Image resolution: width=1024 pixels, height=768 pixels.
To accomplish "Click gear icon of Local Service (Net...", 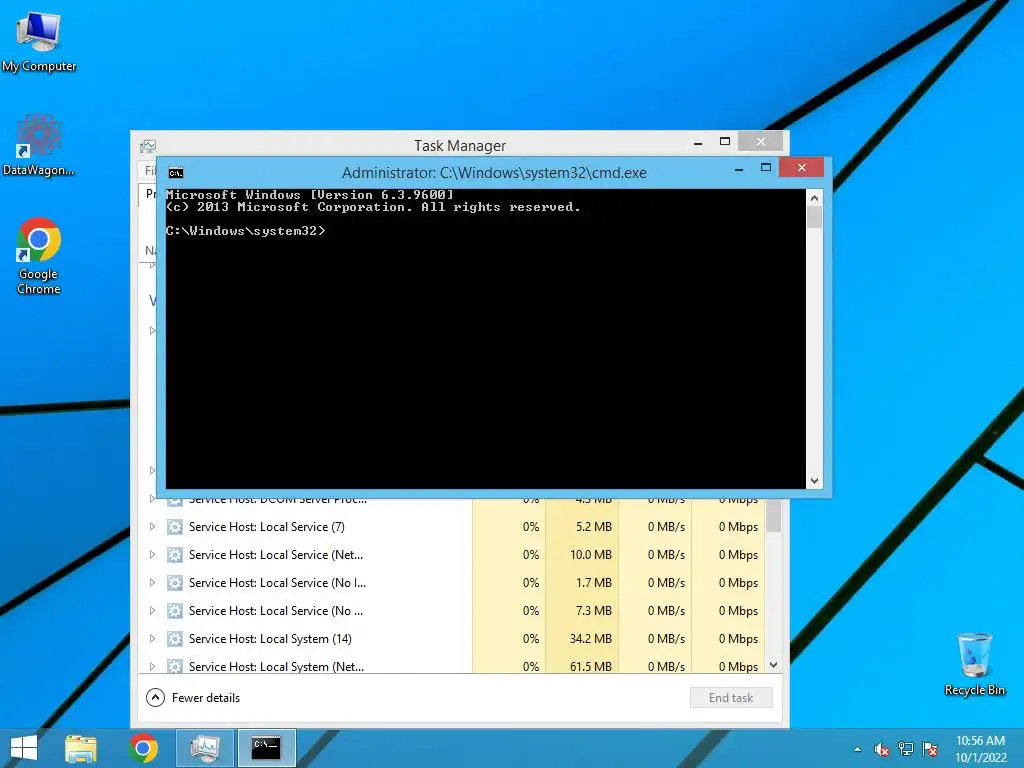I will pos(174,554).
